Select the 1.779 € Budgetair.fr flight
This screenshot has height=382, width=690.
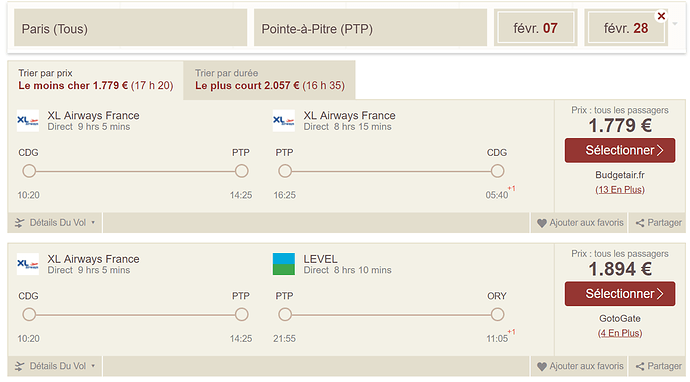point(620,151)
